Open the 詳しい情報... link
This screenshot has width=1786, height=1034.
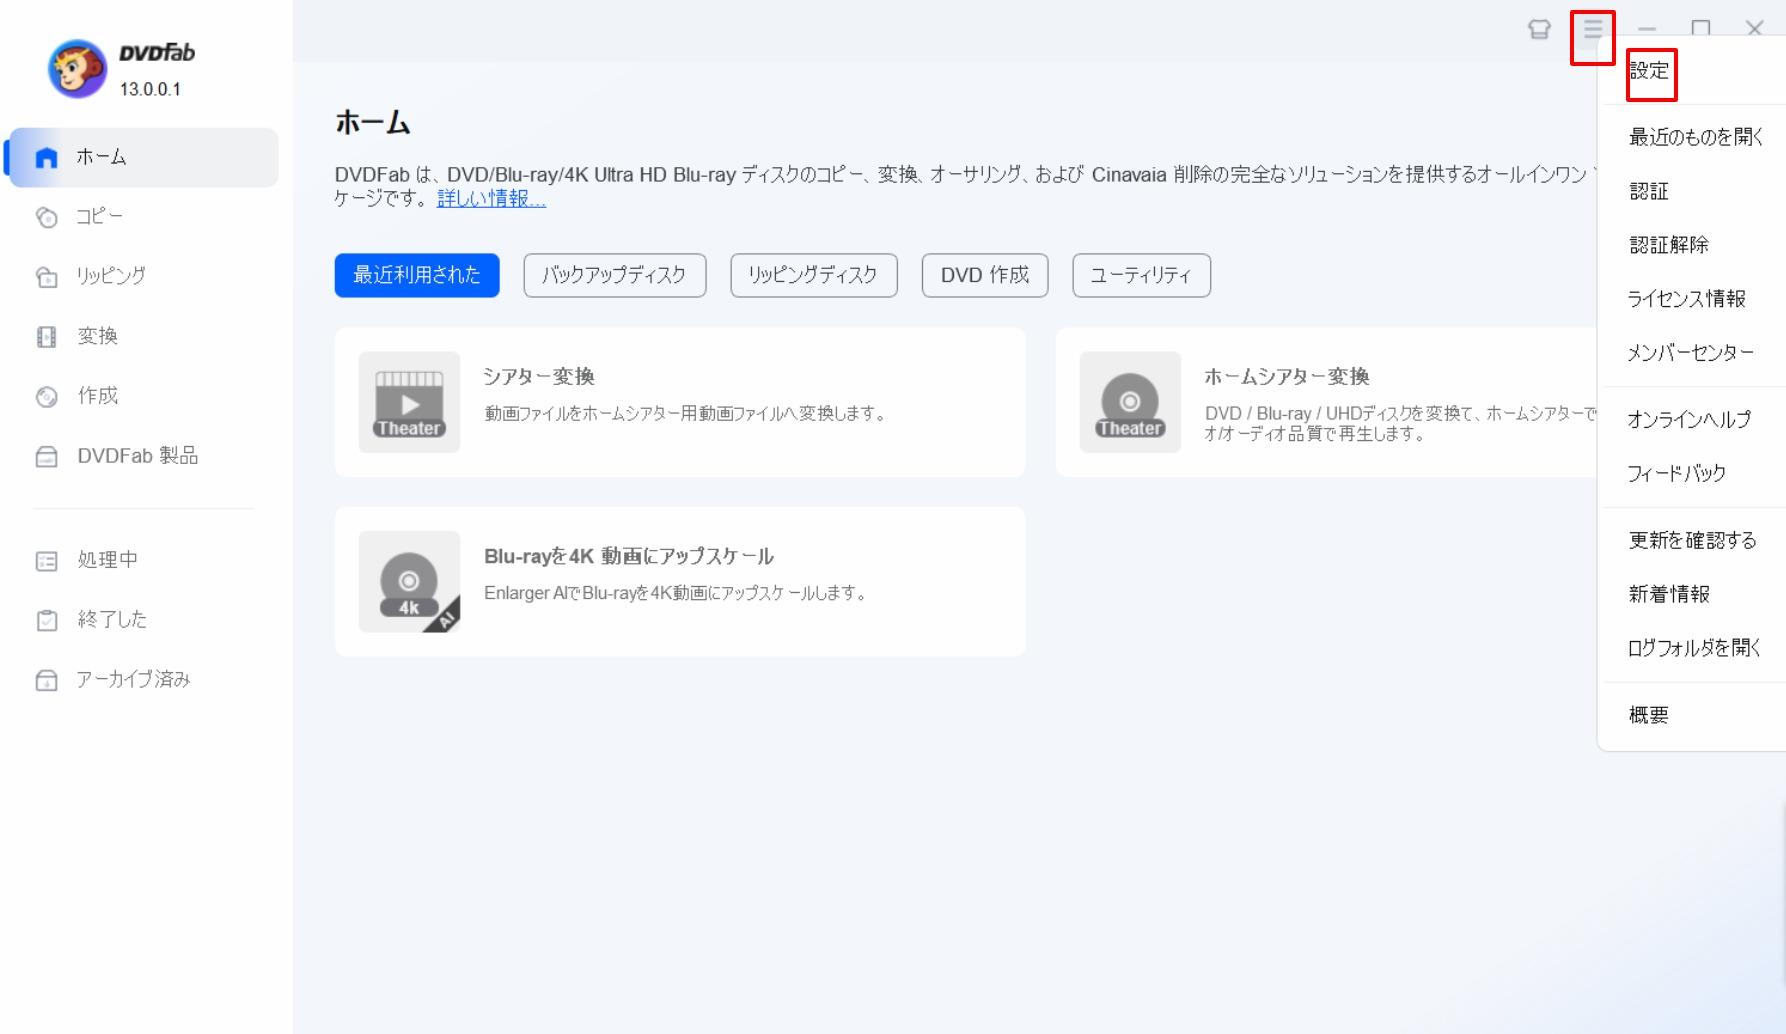point(491,198)
